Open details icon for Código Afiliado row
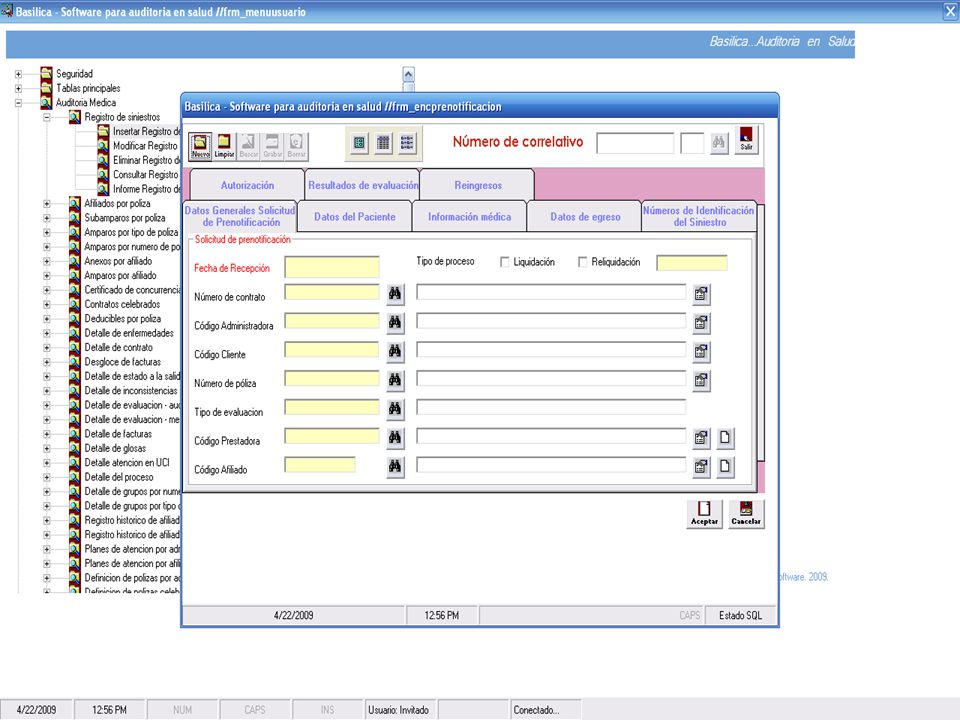 tap(702, 467)
